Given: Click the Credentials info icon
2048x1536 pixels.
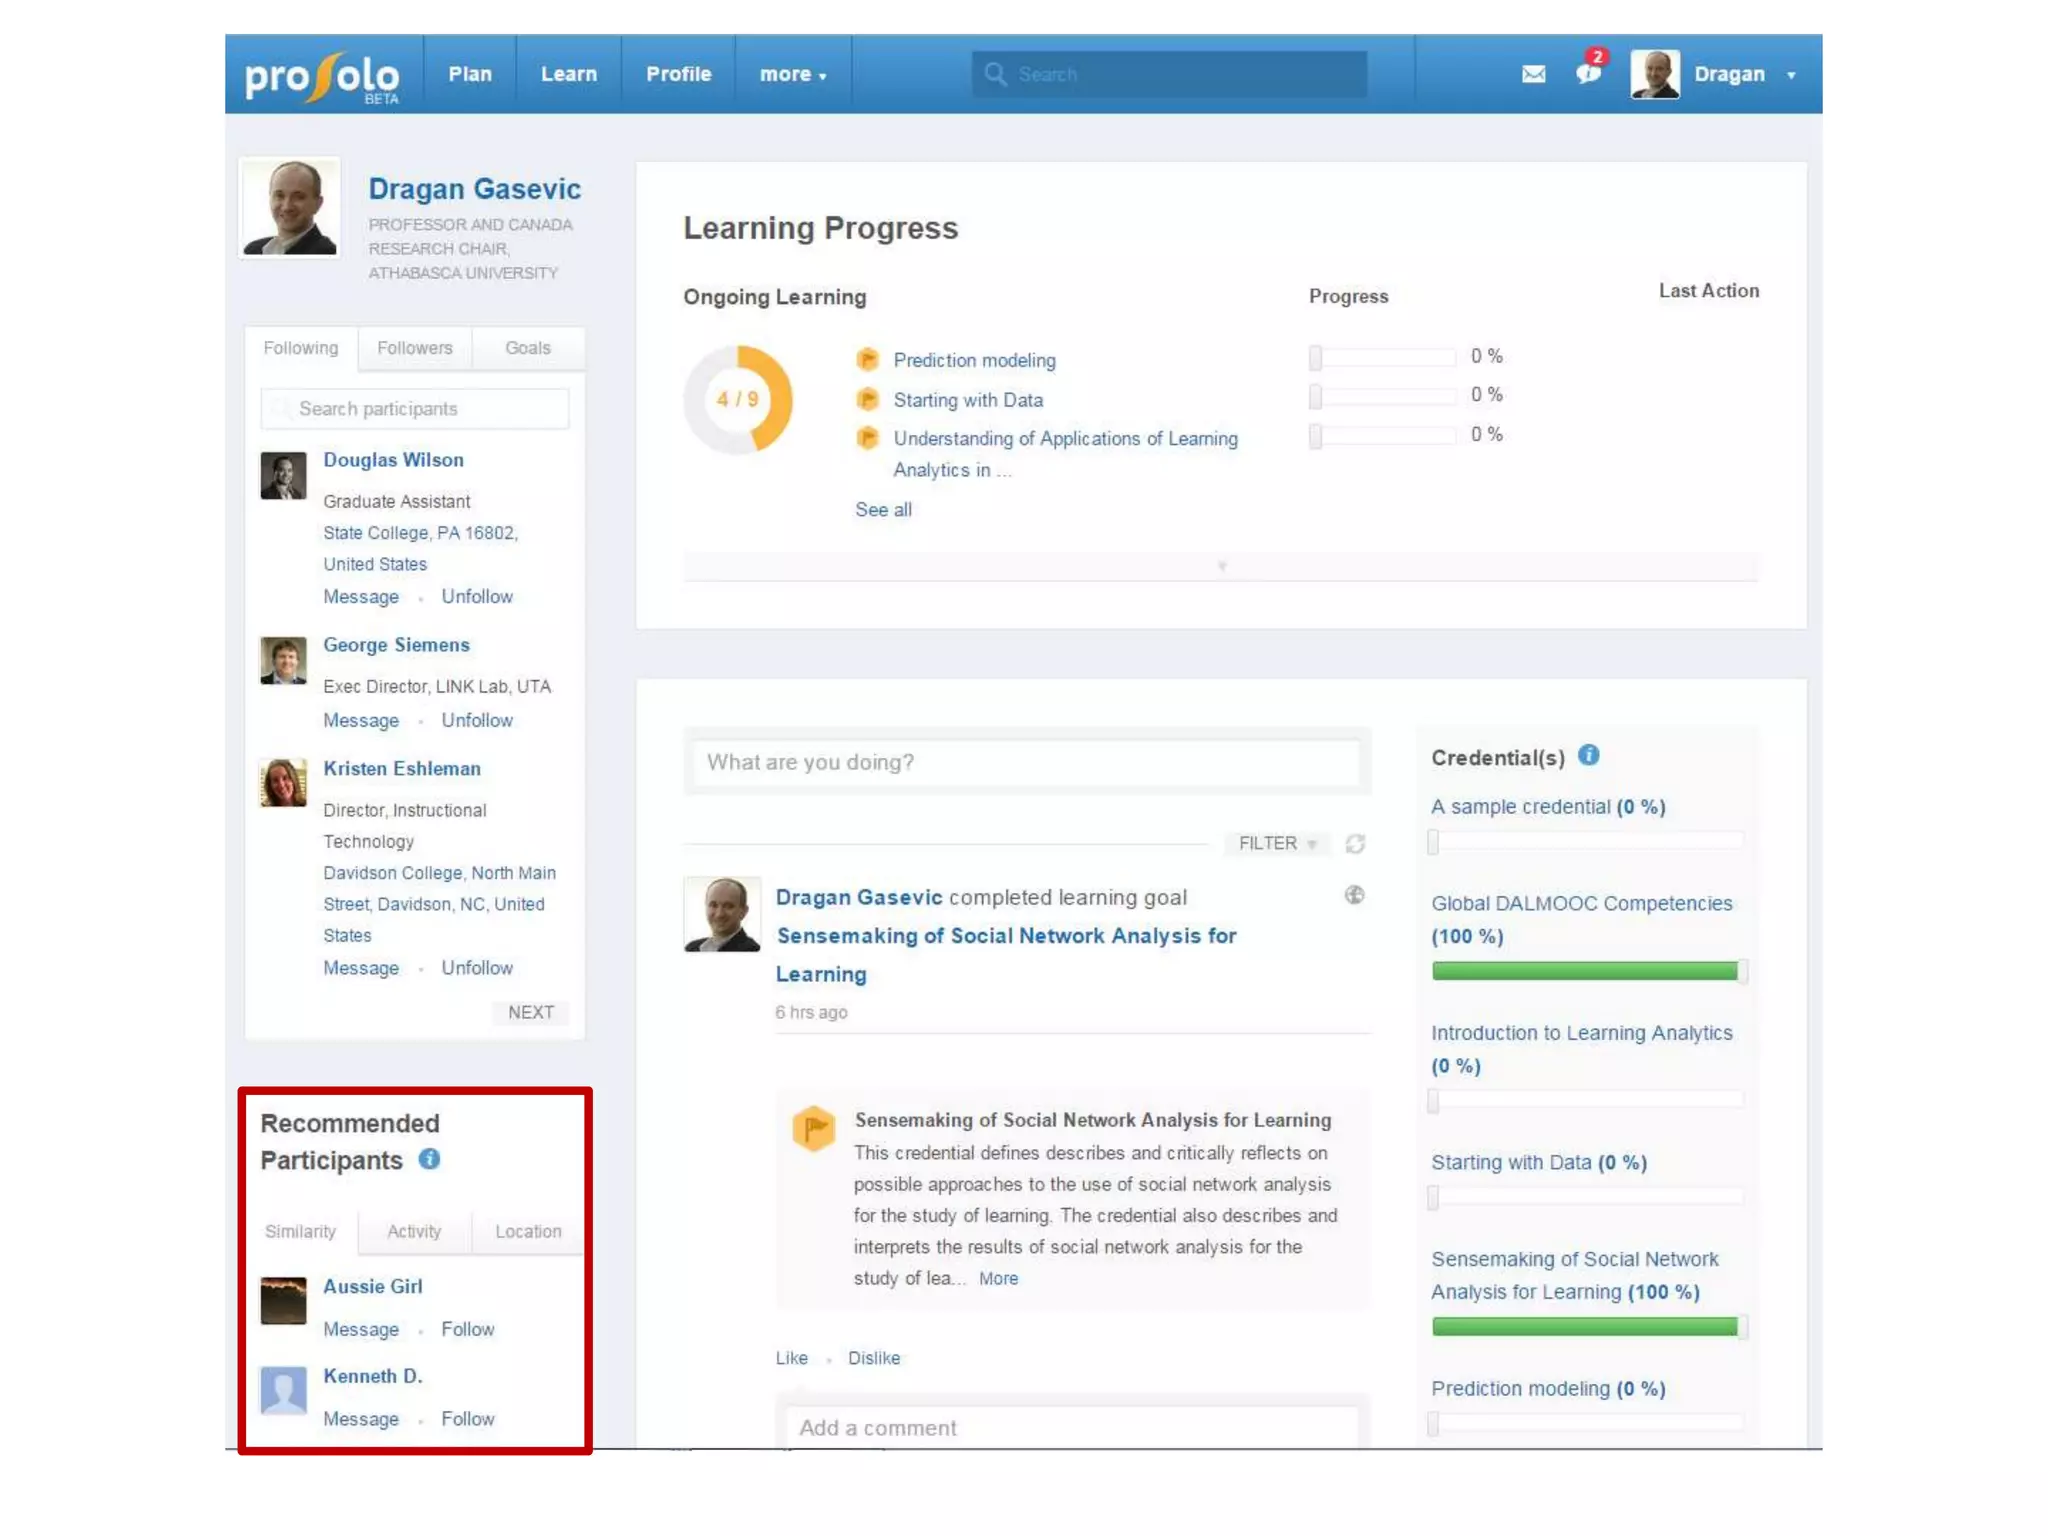Looking at the screenshot, I should click(x=1588, y=756).
